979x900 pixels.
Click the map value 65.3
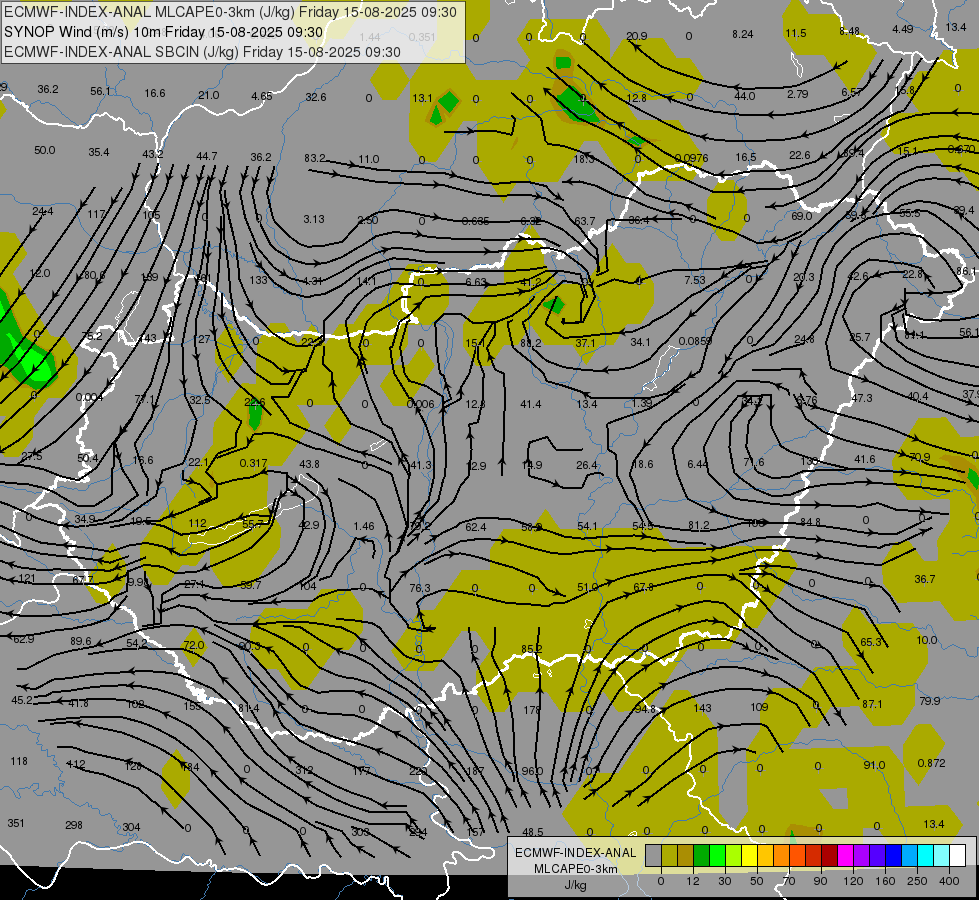pyautogui.click(x=871, y=641)
